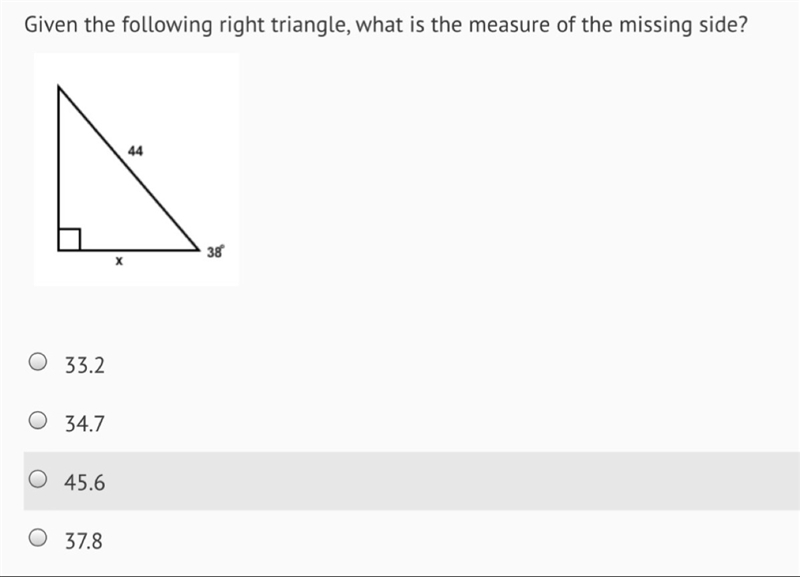Click the 34.7 answer label text
800x577 pixels.
click(85, 424)
